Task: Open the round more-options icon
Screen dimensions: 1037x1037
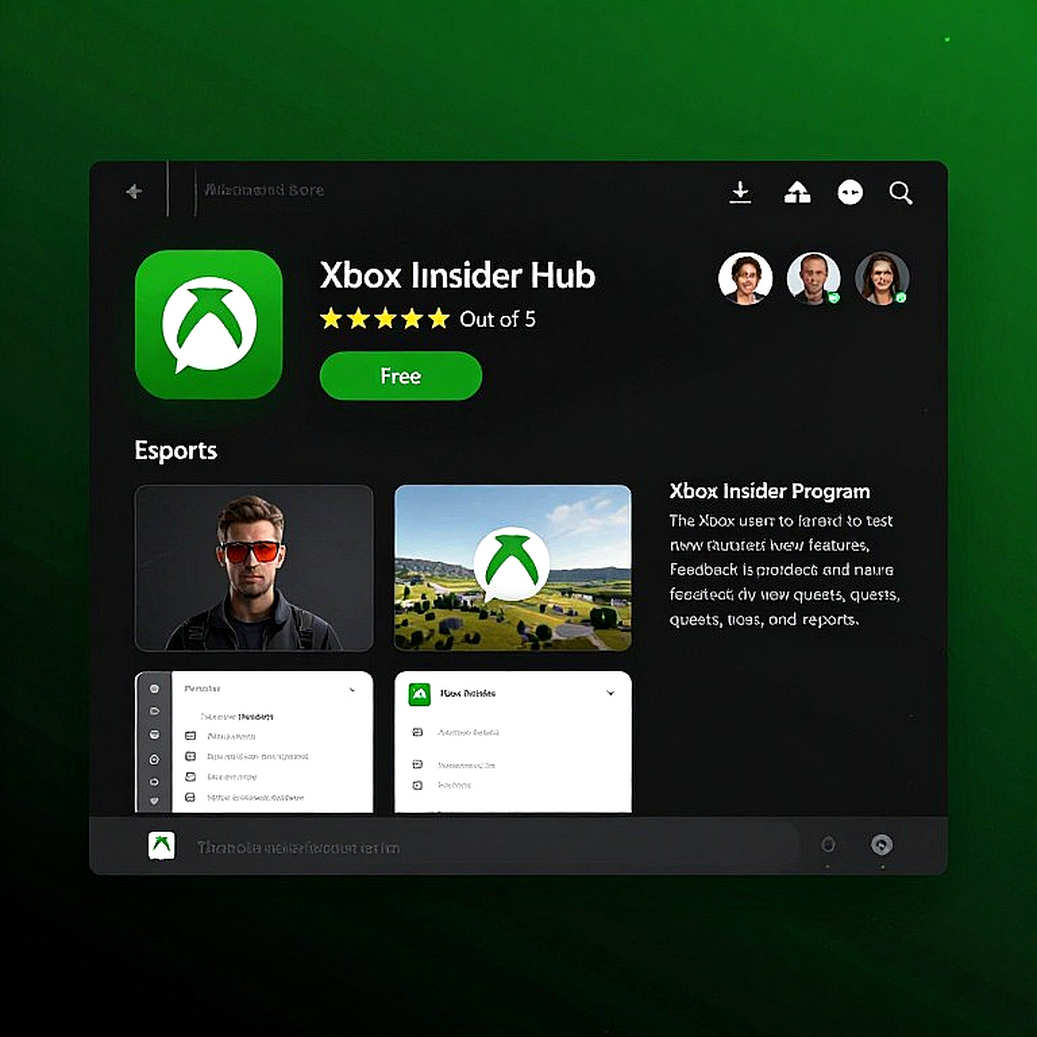Action: click(850, 192)
